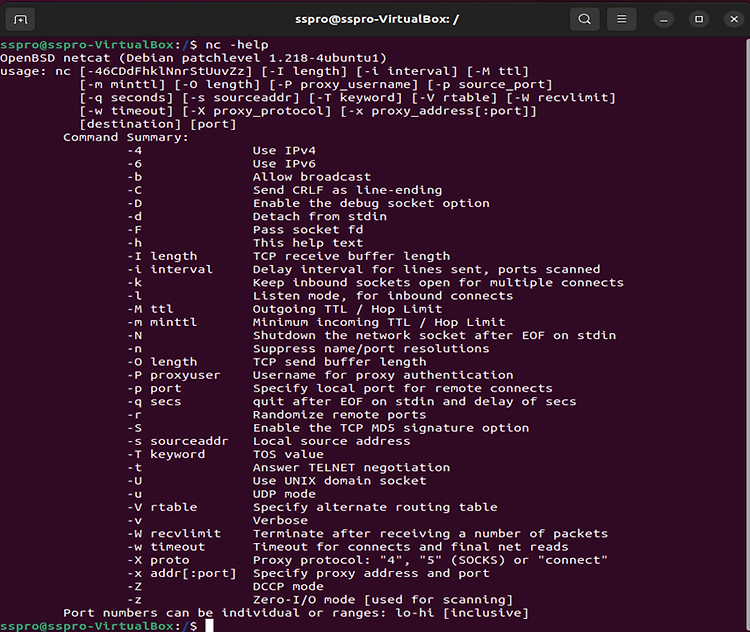Click the 'Use IPv6' description

coord(284,164)
